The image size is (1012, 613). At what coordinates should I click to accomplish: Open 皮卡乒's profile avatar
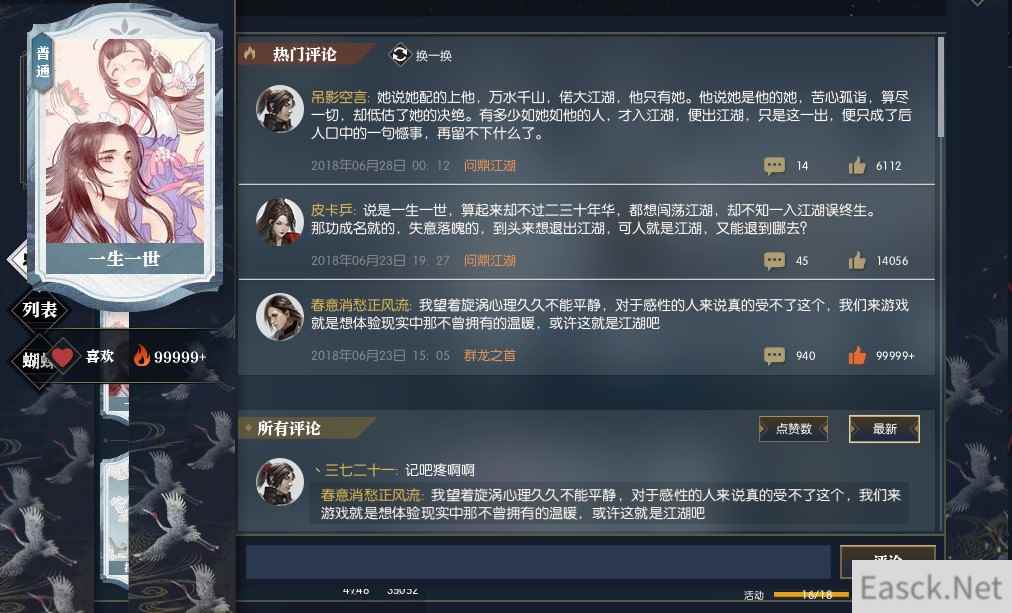tap(279, 221)
